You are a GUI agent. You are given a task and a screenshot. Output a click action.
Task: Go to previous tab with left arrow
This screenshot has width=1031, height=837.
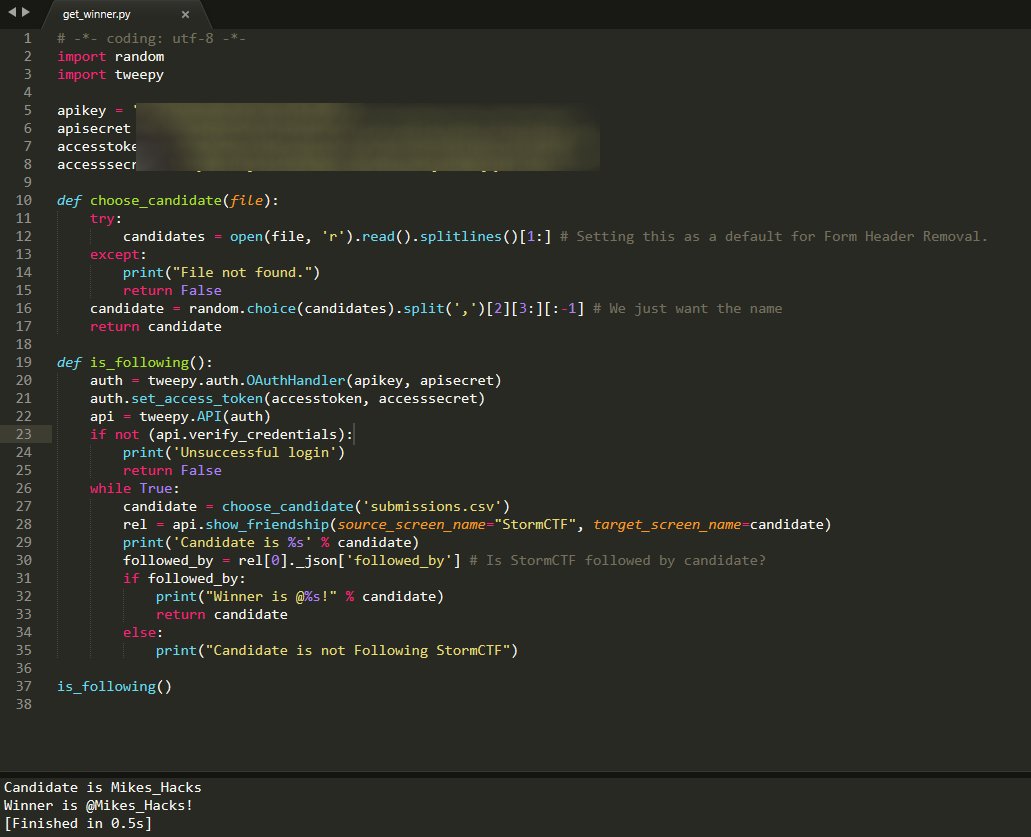12,12
